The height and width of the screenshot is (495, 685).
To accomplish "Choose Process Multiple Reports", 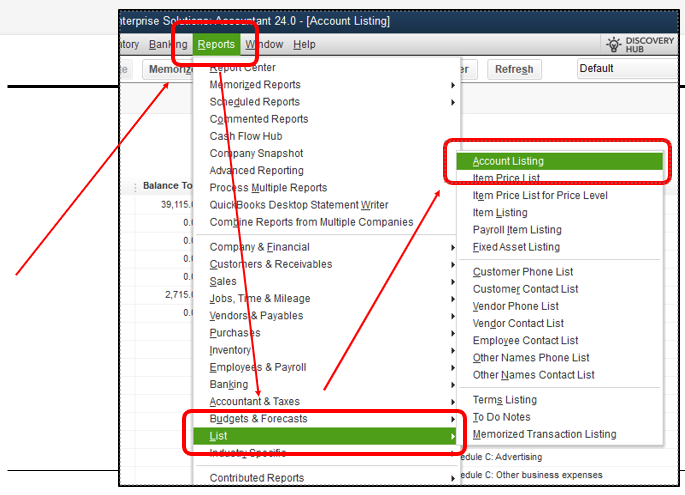I will point(325,187).
